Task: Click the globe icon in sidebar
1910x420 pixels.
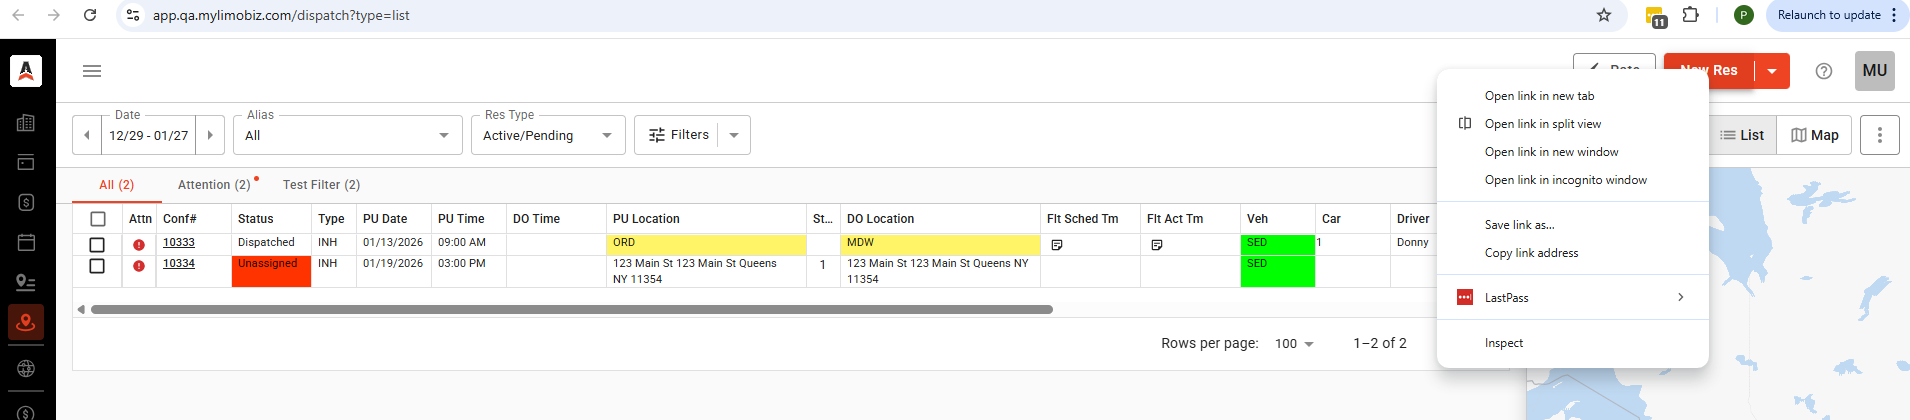Action: coord(26,369)
